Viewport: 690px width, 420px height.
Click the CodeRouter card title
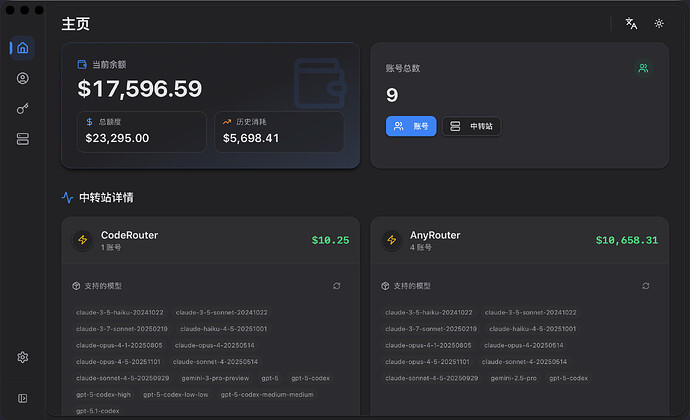click(129, 235)
